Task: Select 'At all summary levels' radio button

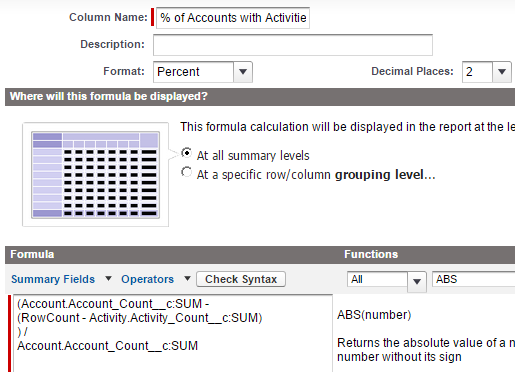Action: tap(186, 153)
